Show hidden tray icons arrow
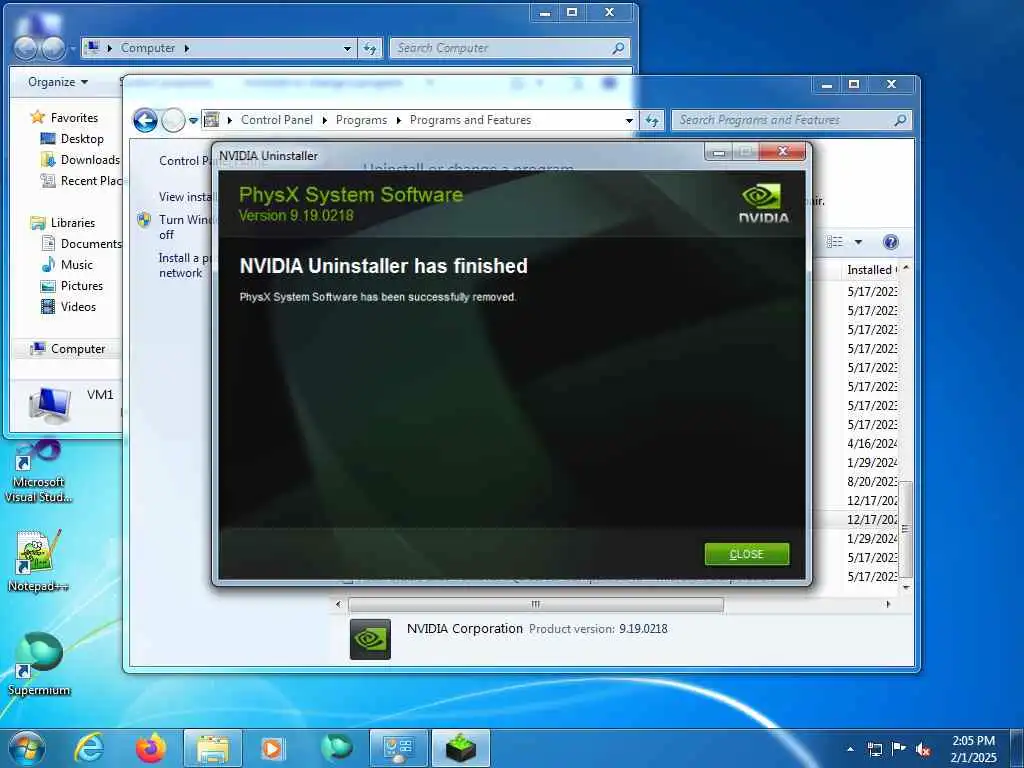1024x768 pixels. pyautogui.click(x=850, y=749)
